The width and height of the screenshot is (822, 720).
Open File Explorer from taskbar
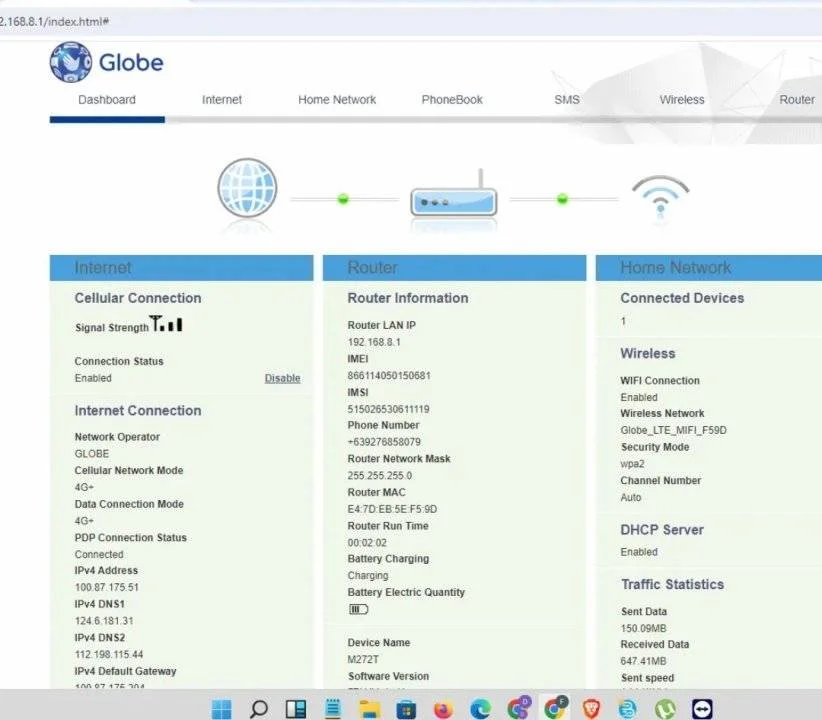click(x=369, y=709)
